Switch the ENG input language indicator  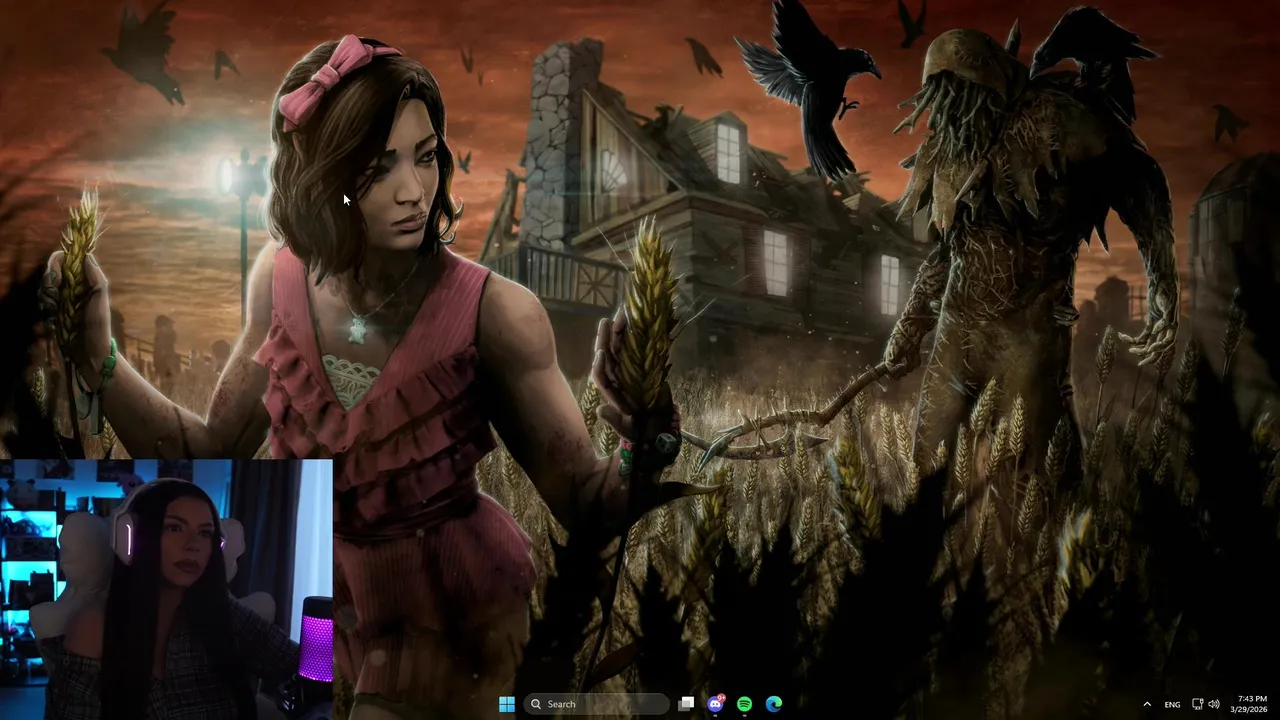pos(1172,704)
